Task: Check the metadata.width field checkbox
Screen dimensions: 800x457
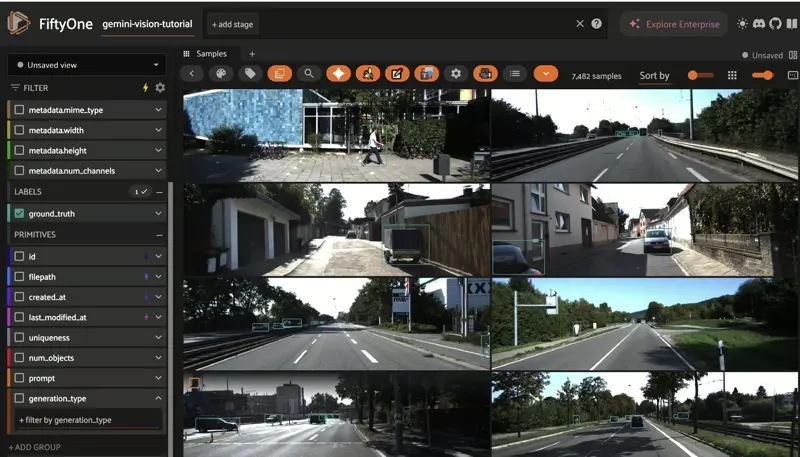Action: coord(19,130)
